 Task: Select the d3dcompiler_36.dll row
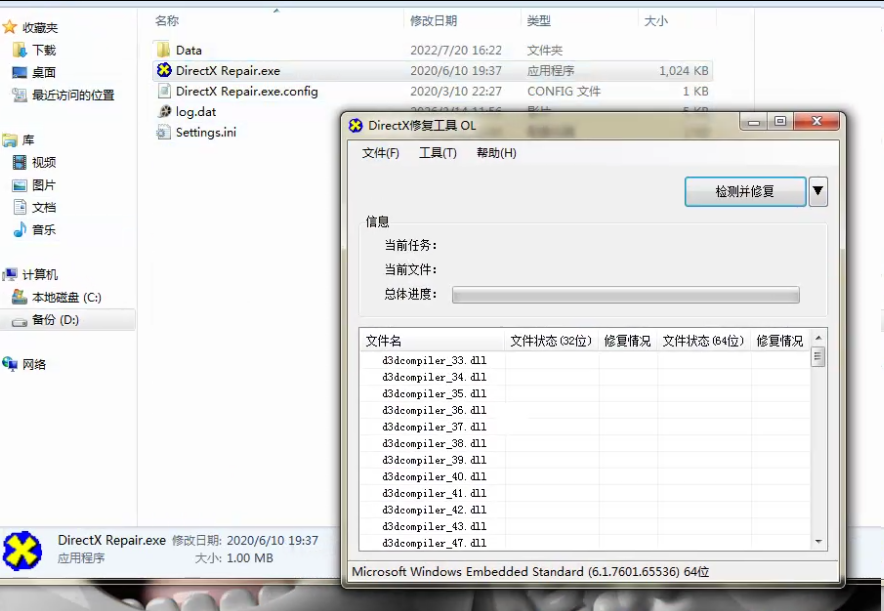click(x=585, y=410)
